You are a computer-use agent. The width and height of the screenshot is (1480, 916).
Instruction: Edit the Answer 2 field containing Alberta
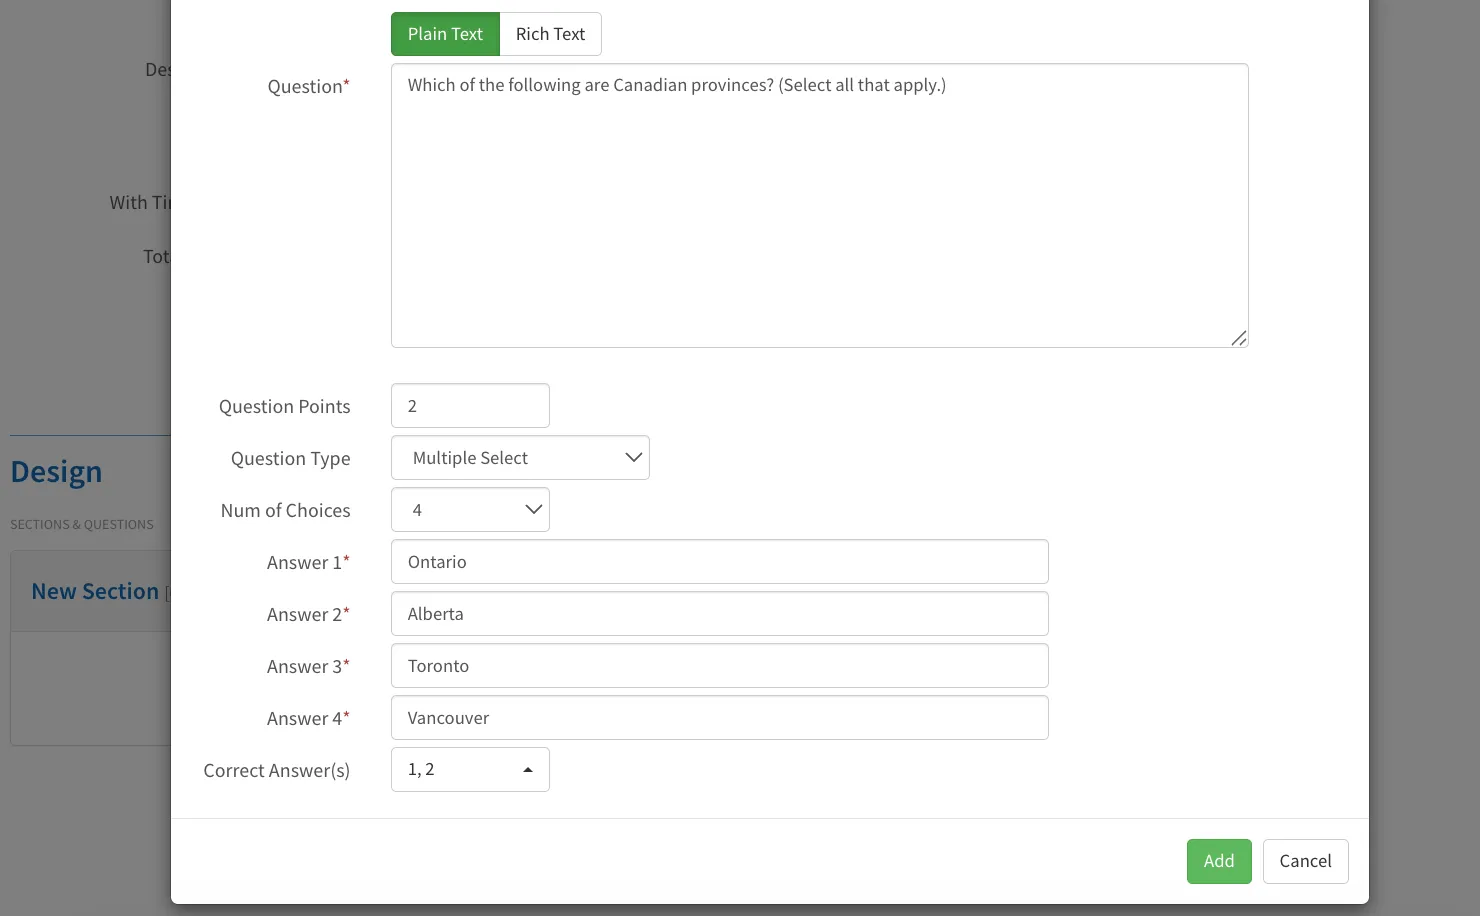(719, 614)
